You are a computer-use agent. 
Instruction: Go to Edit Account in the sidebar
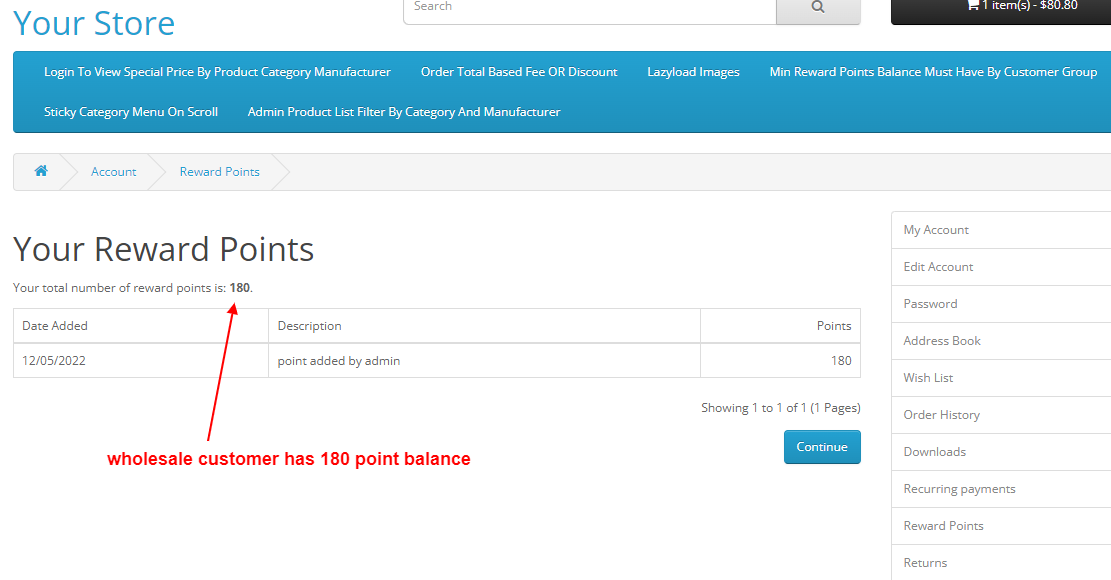pos(937,266)
